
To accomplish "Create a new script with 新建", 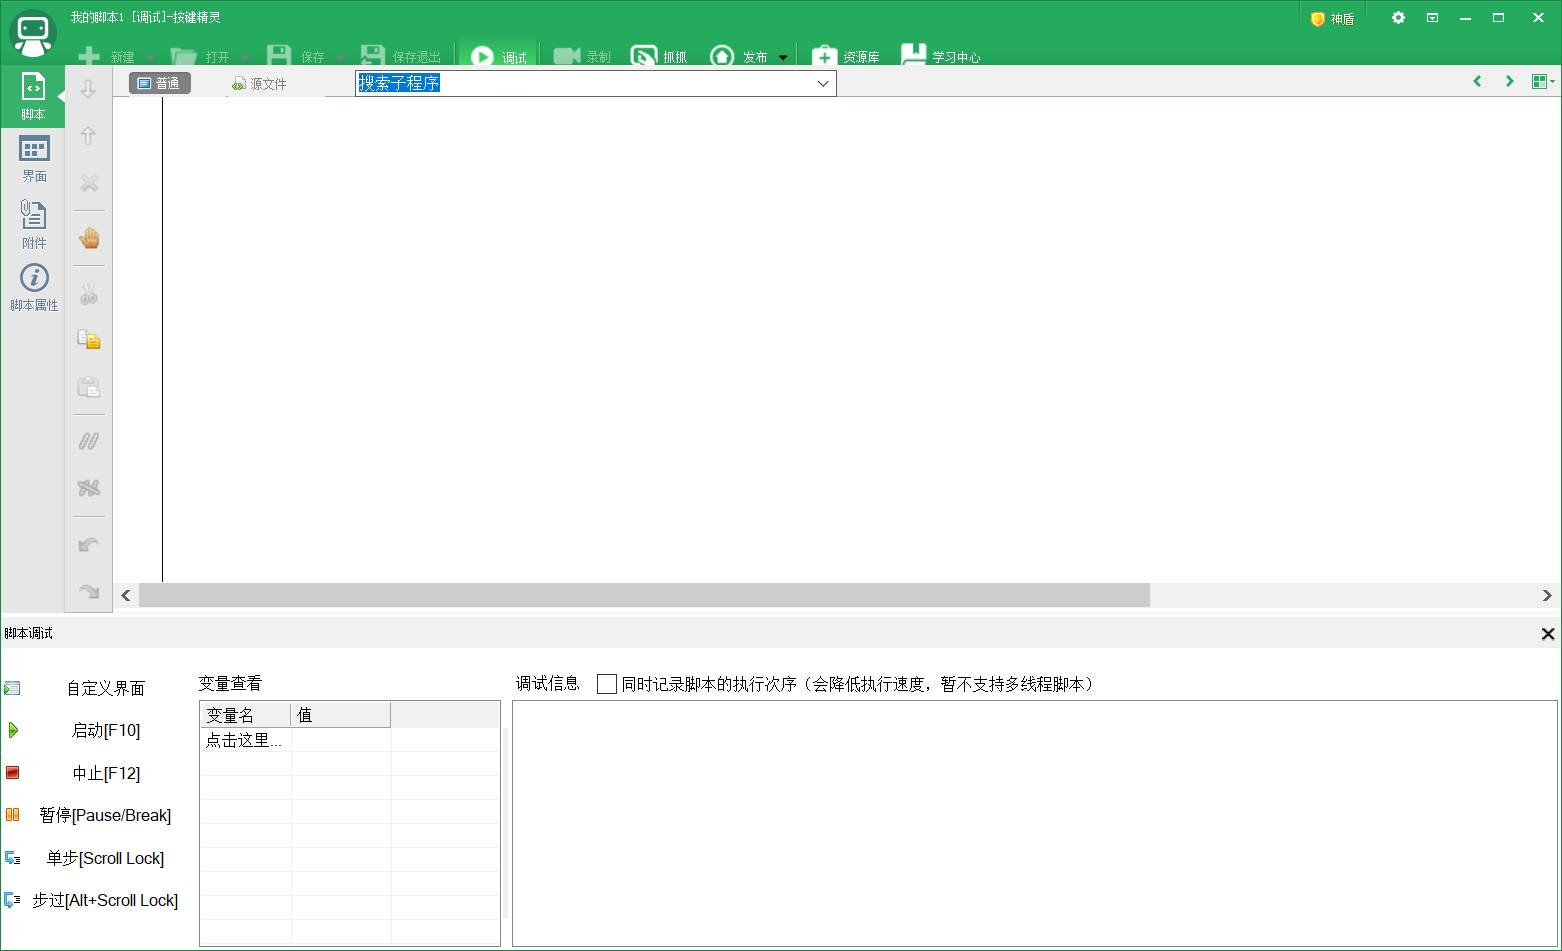I will click(106, 56).
